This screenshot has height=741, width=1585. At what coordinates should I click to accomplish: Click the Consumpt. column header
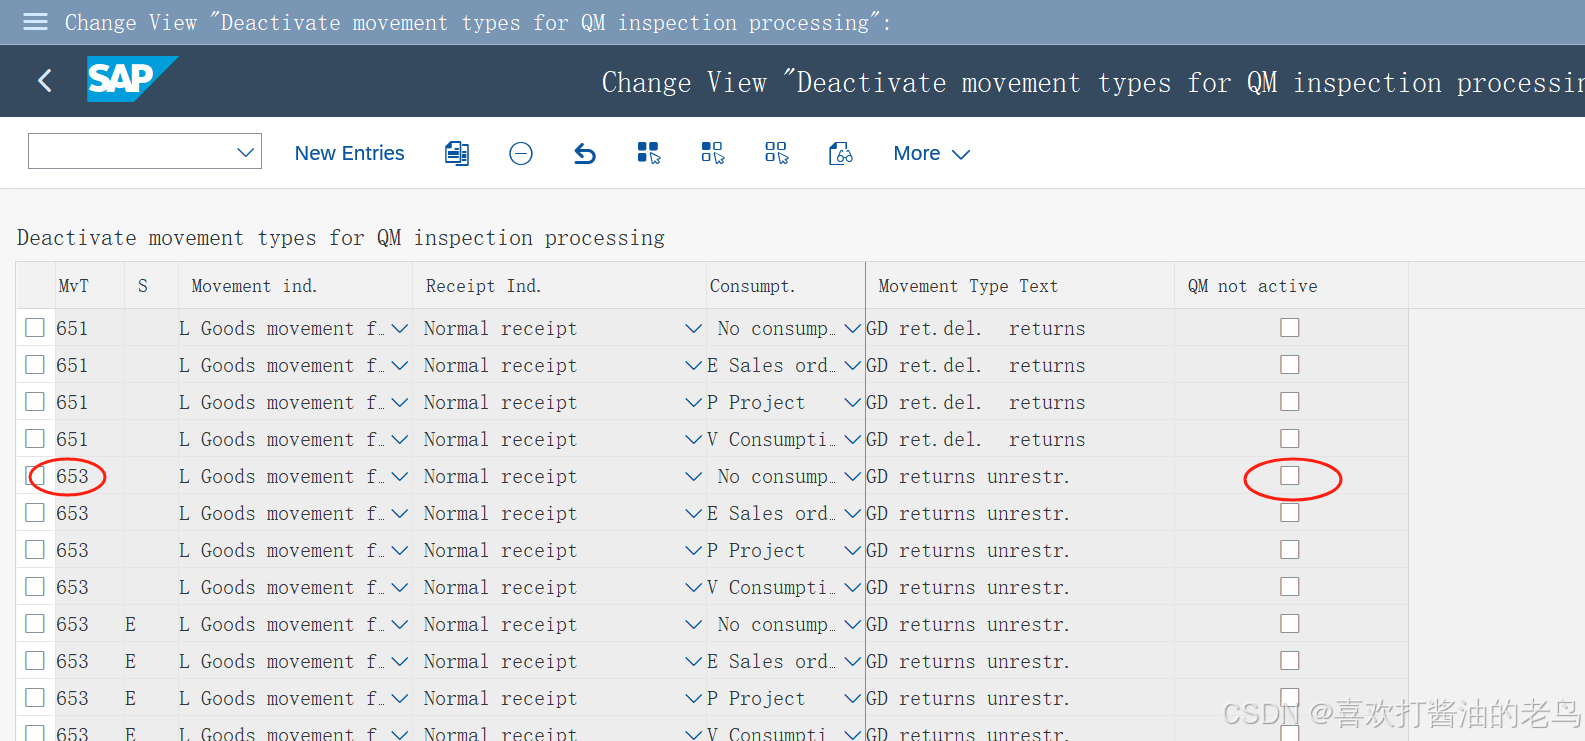click(x=786, y=286)
